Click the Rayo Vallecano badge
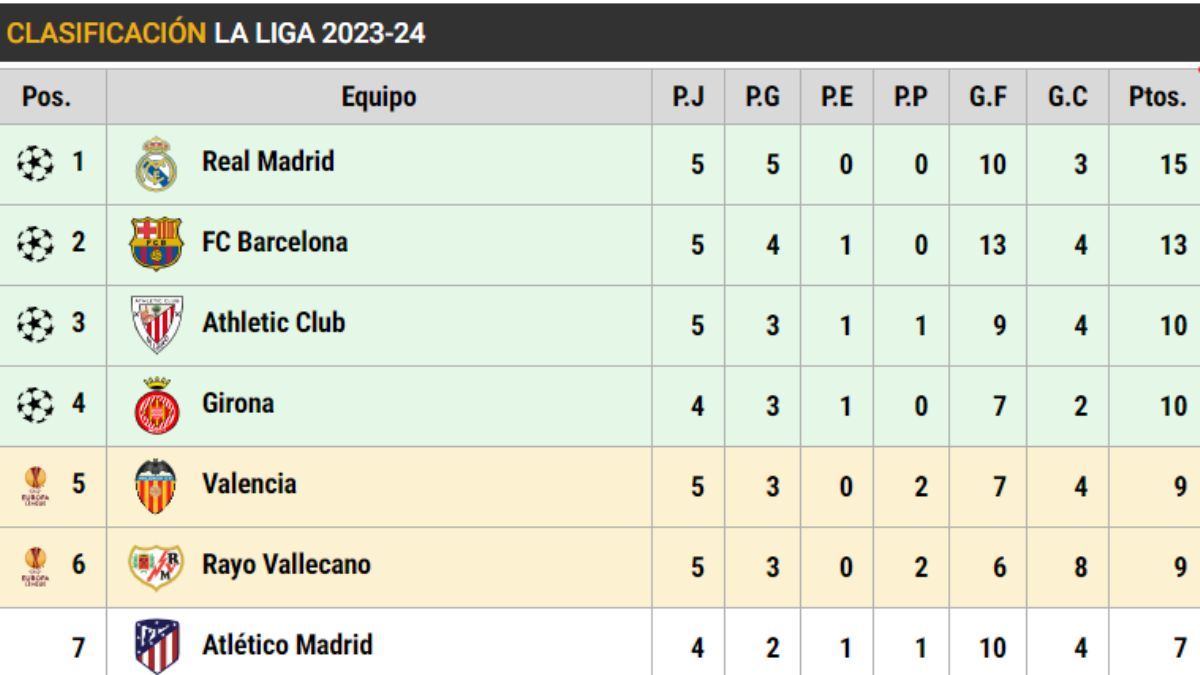1200x675 pixels. tap(156, 566)
